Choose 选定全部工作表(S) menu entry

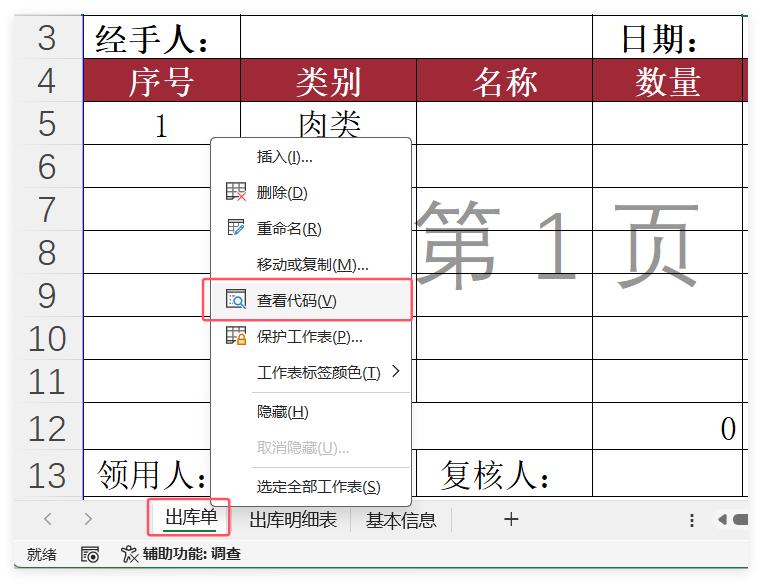tap(311, 486)
